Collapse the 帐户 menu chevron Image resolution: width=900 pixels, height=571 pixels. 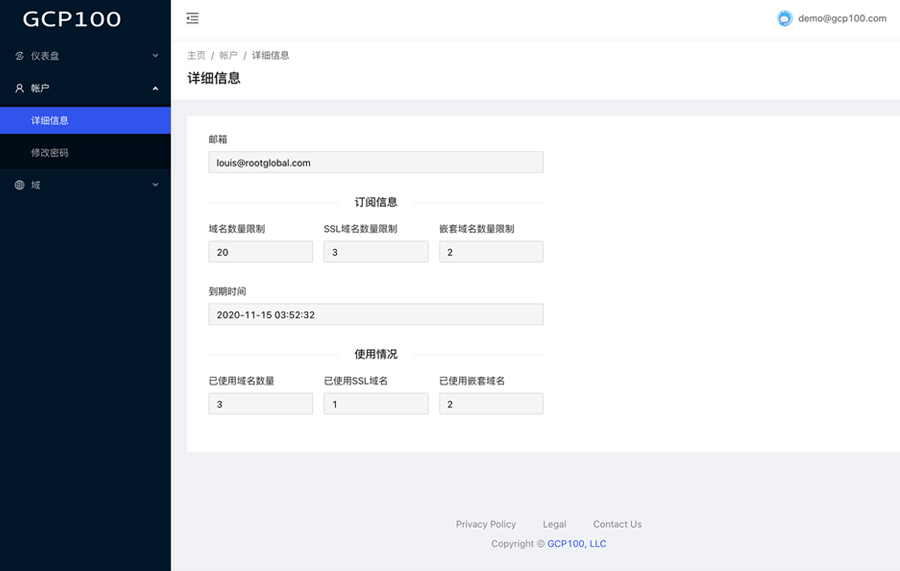155,88
